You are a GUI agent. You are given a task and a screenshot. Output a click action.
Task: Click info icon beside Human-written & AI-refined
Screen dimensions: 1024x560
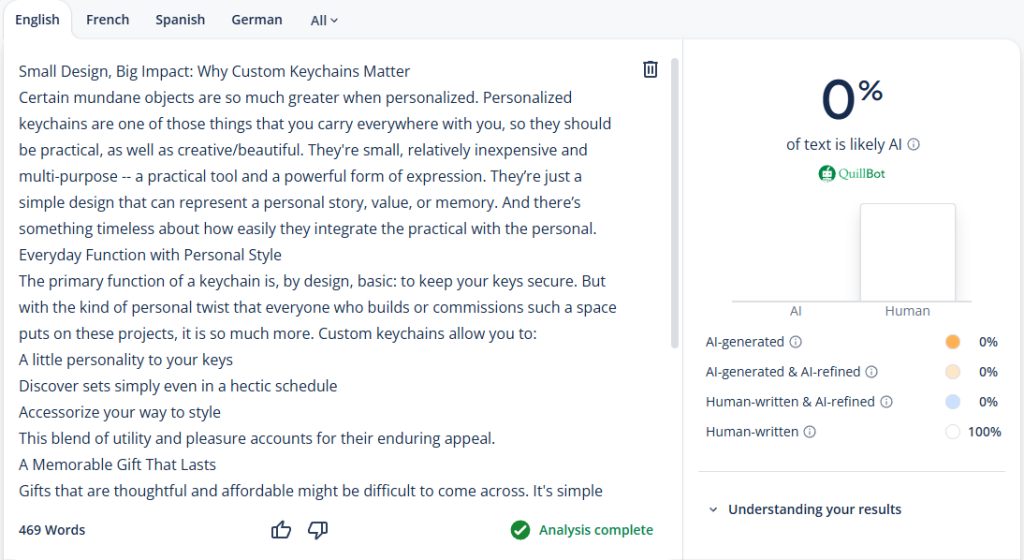tap(887, 402)
